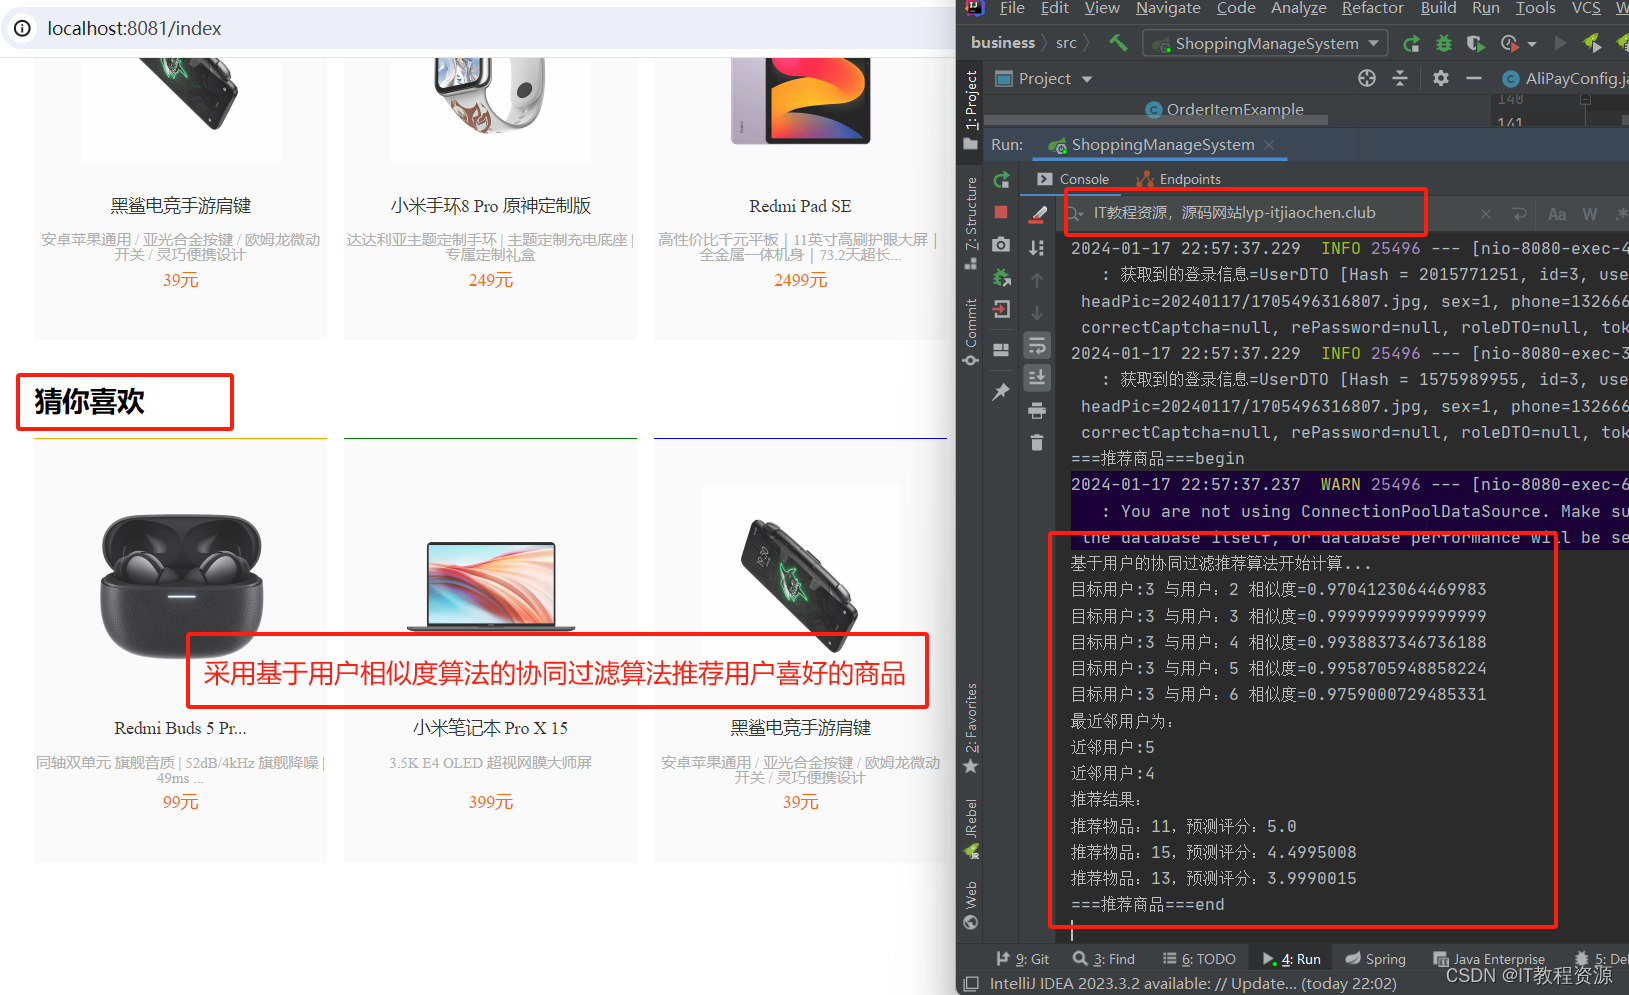Click the console print icon
This screenshot has width=1629, height=995.
1037,410
